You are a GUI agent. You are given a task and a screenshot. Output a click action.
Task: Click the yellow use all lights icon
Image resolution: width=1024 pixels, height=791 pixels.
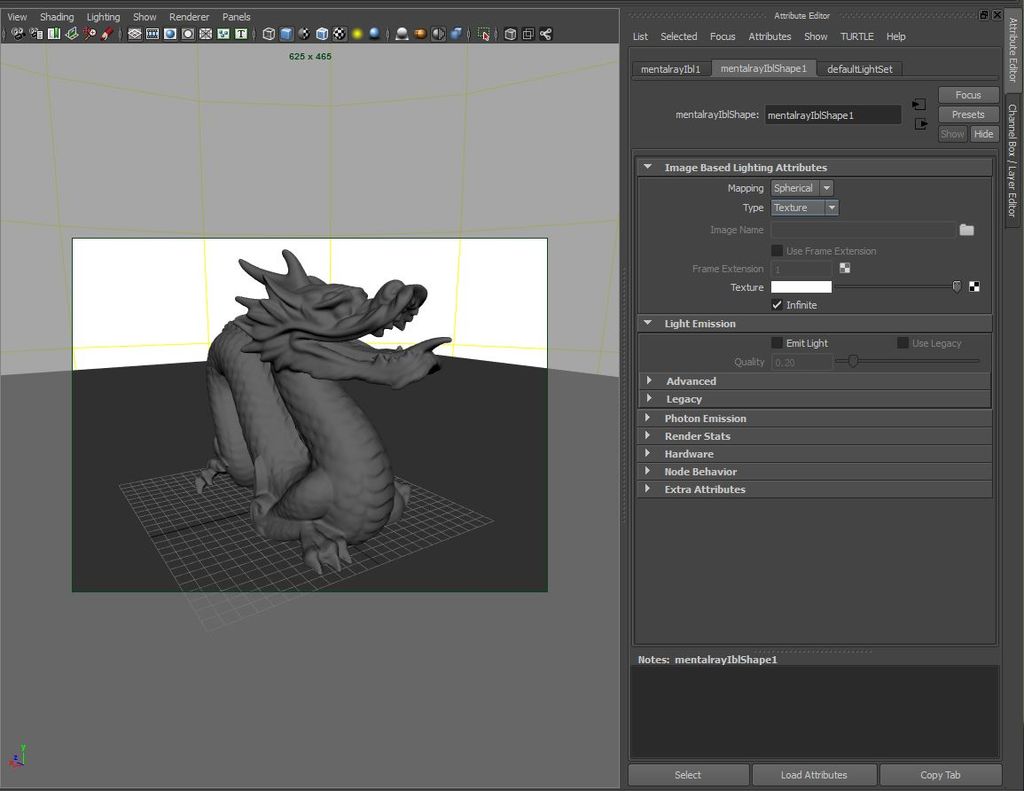click(357, 34)
